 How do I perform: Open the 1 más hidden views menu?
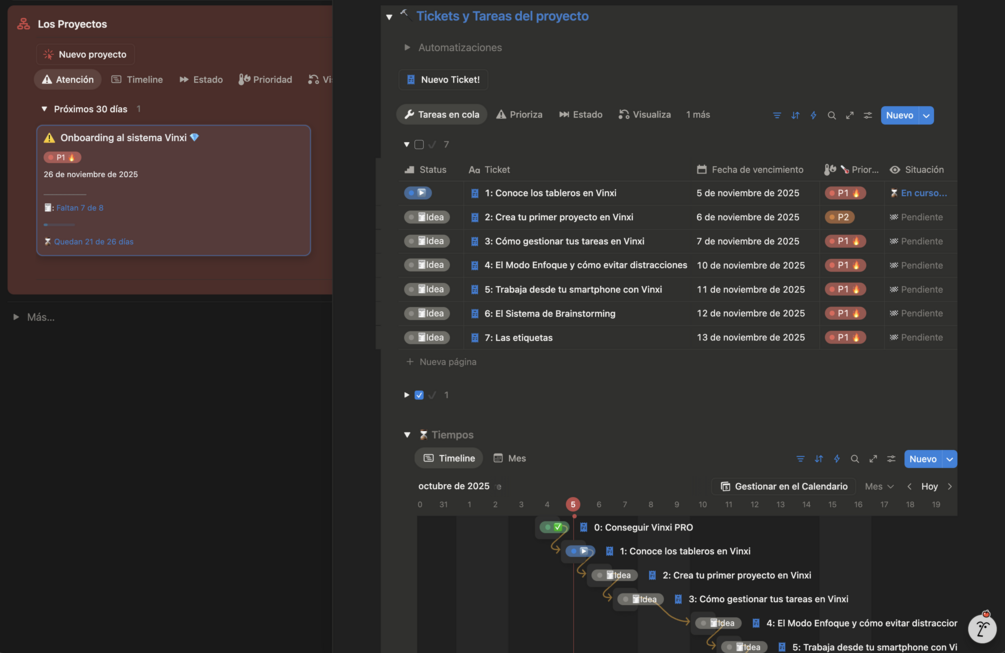point(698,115)
